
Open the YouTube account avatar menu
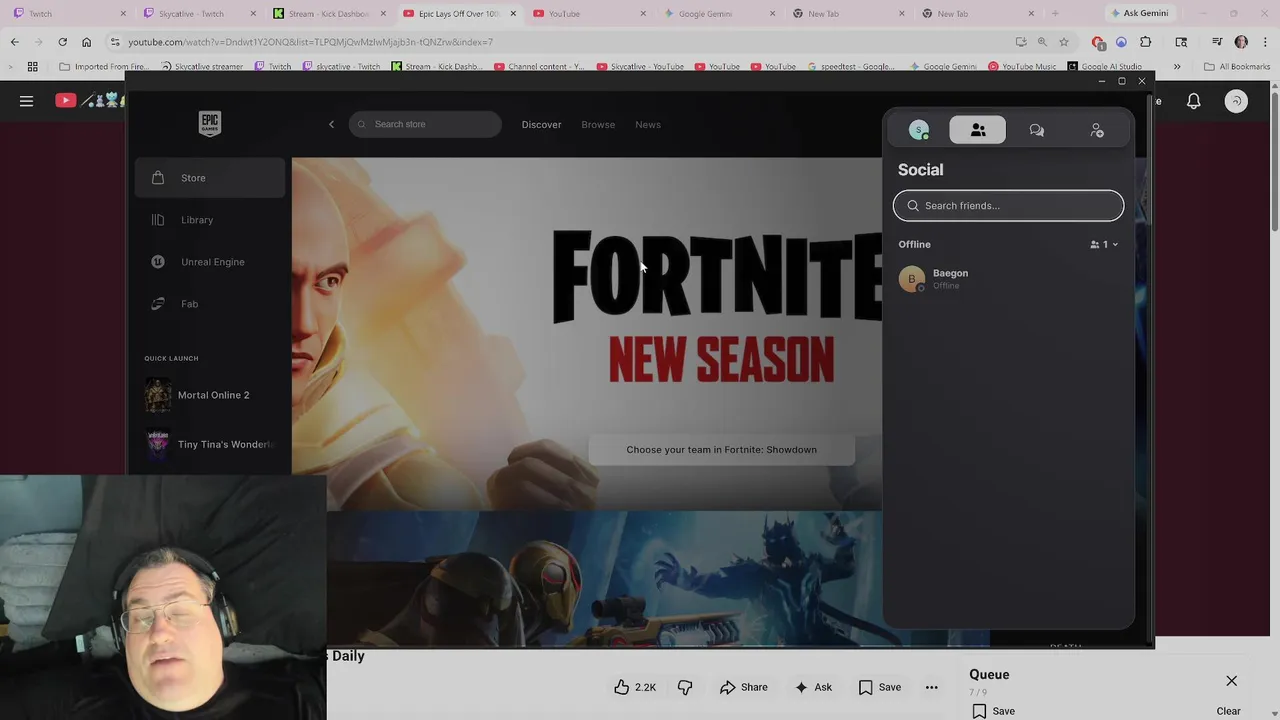coord(1237,101)
